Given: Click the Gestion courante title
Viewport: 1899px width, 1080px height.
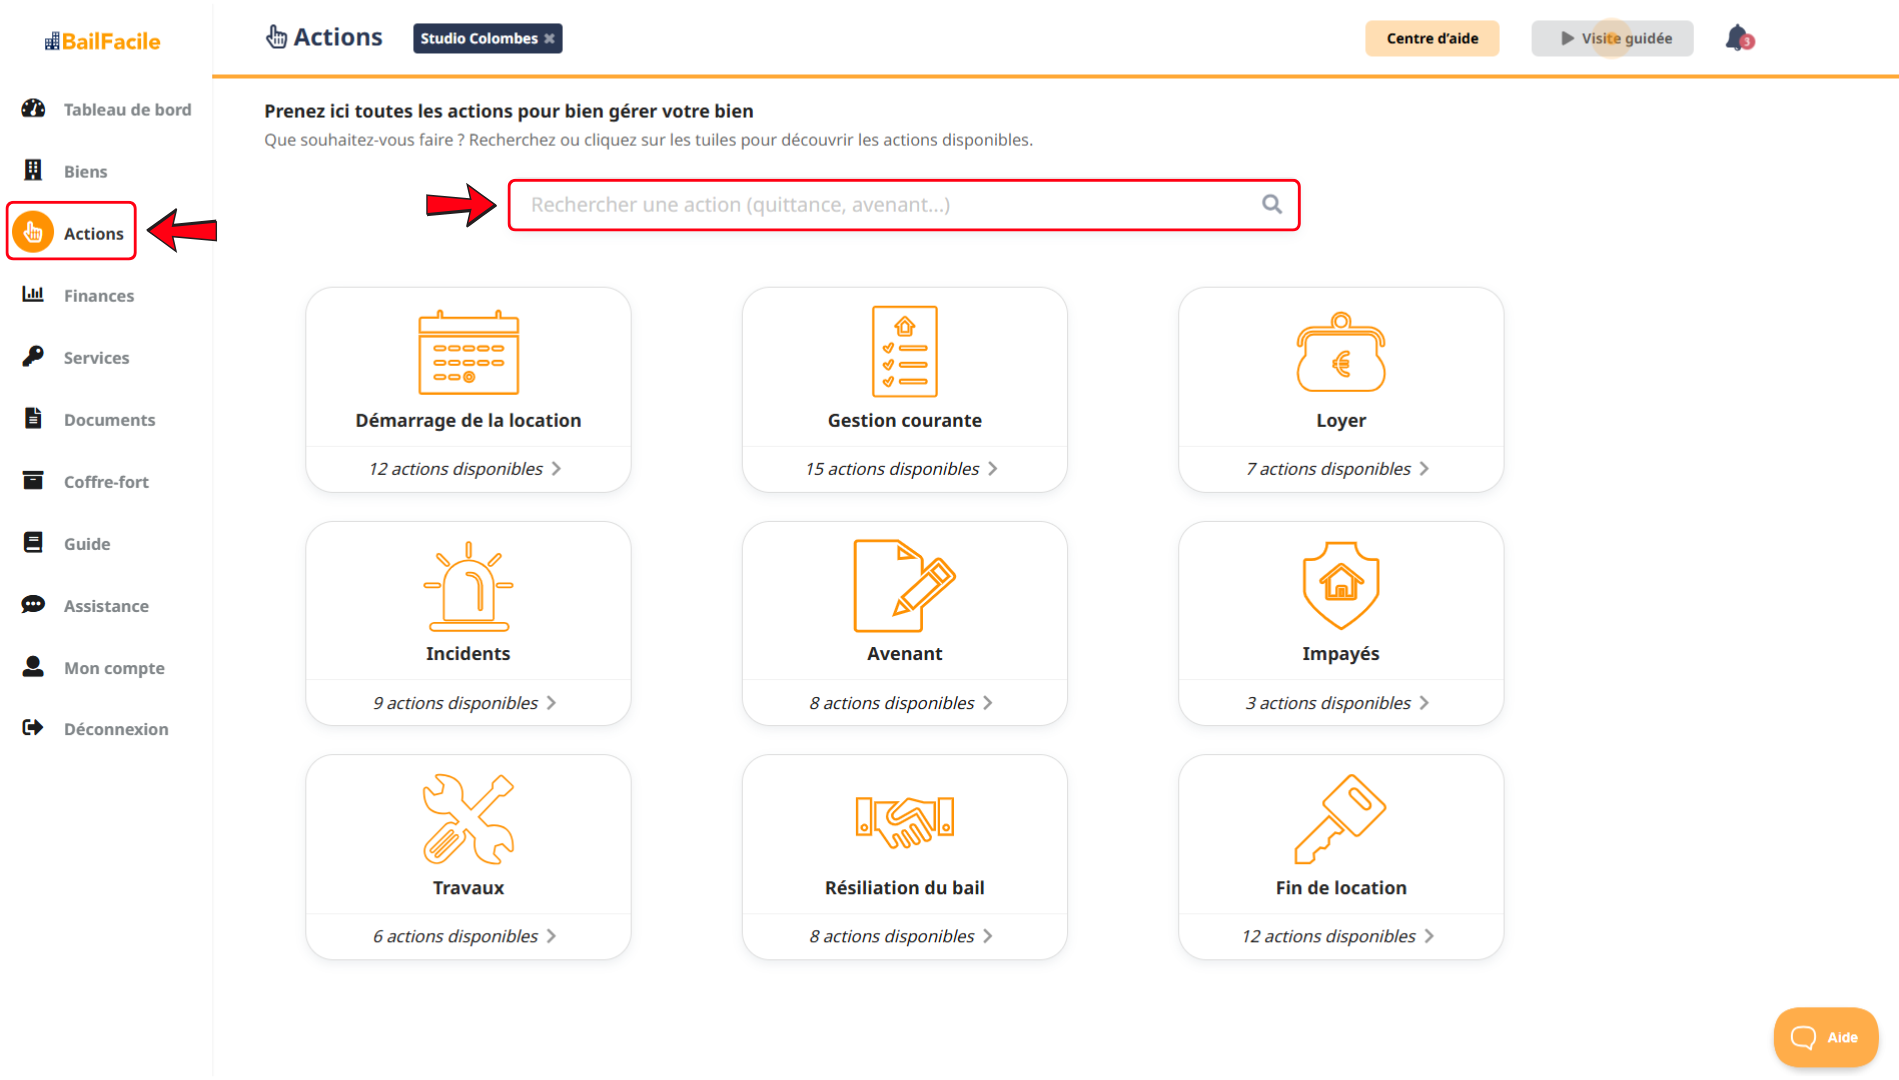Looking at the screenshot, I should [x=904, y=420].
